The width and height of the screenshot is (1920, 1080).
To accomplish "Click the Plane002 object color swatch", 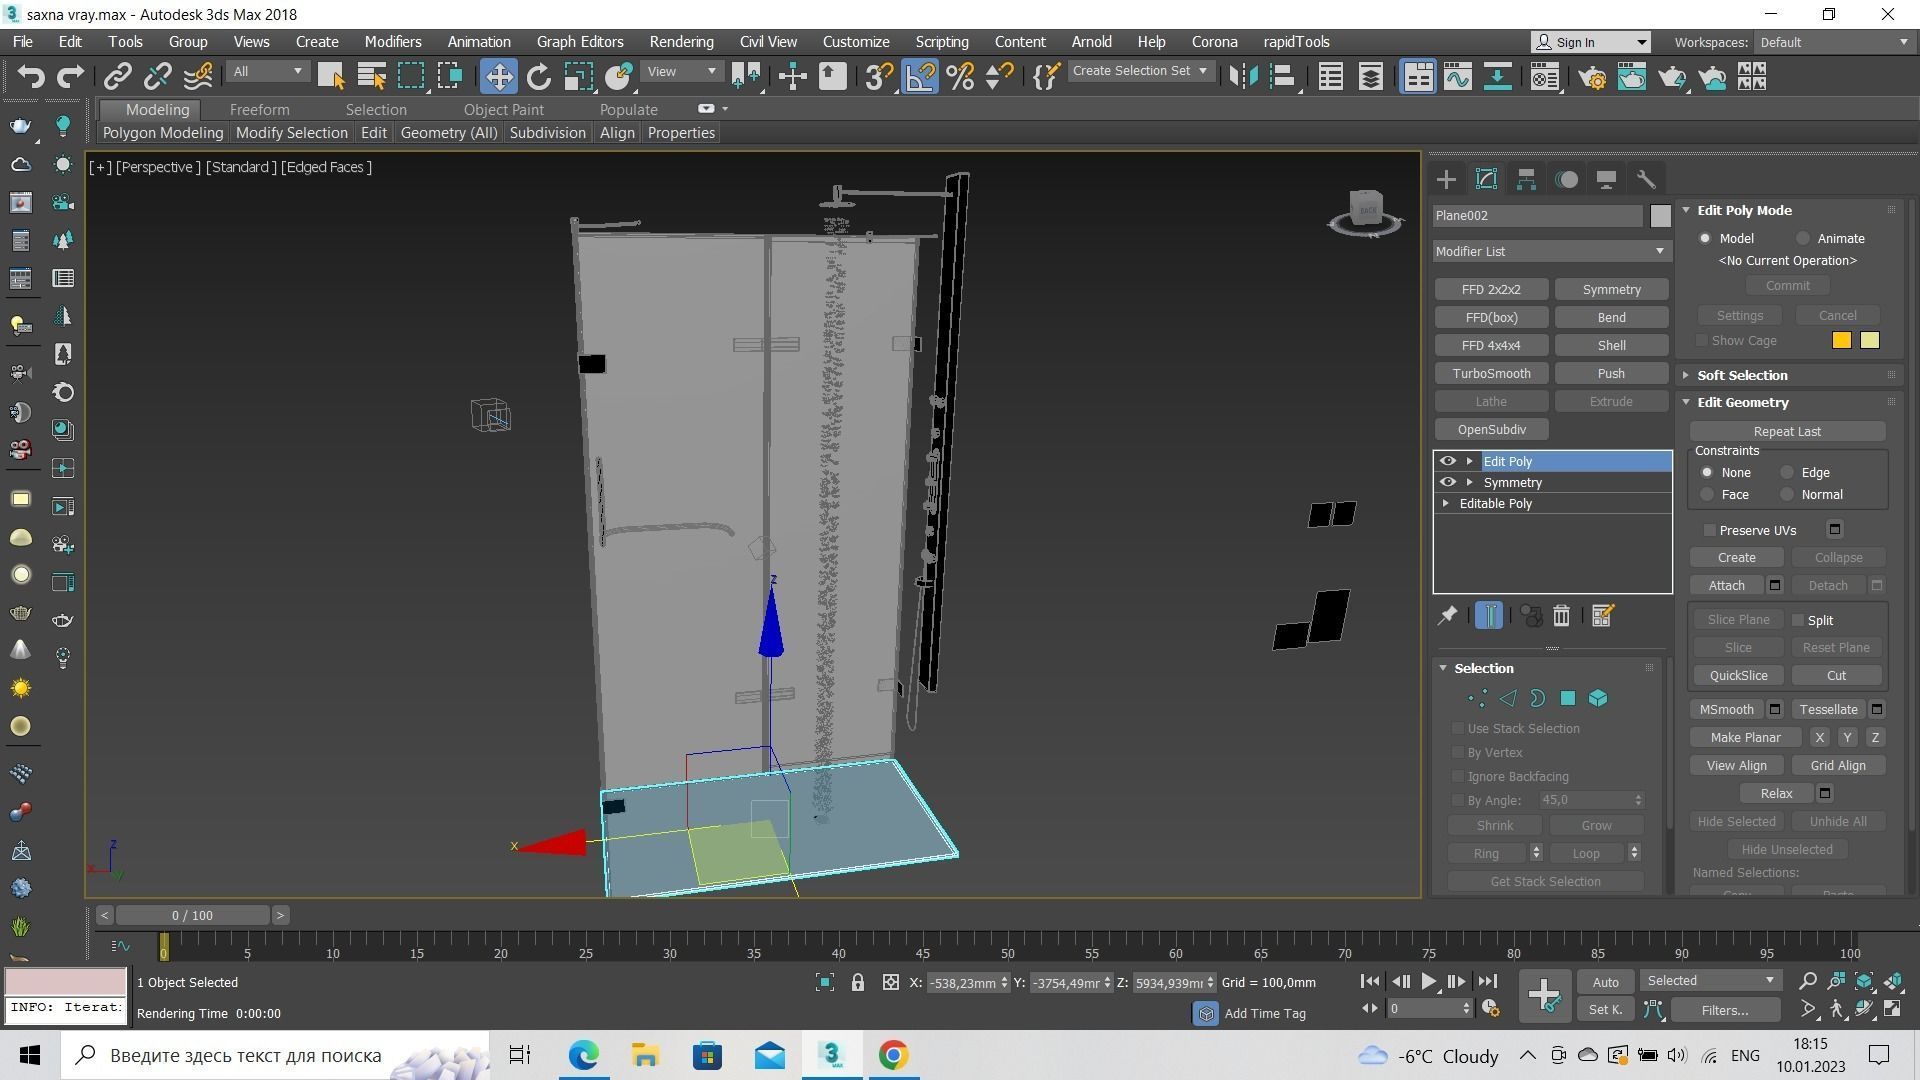I will point(1660,216).
